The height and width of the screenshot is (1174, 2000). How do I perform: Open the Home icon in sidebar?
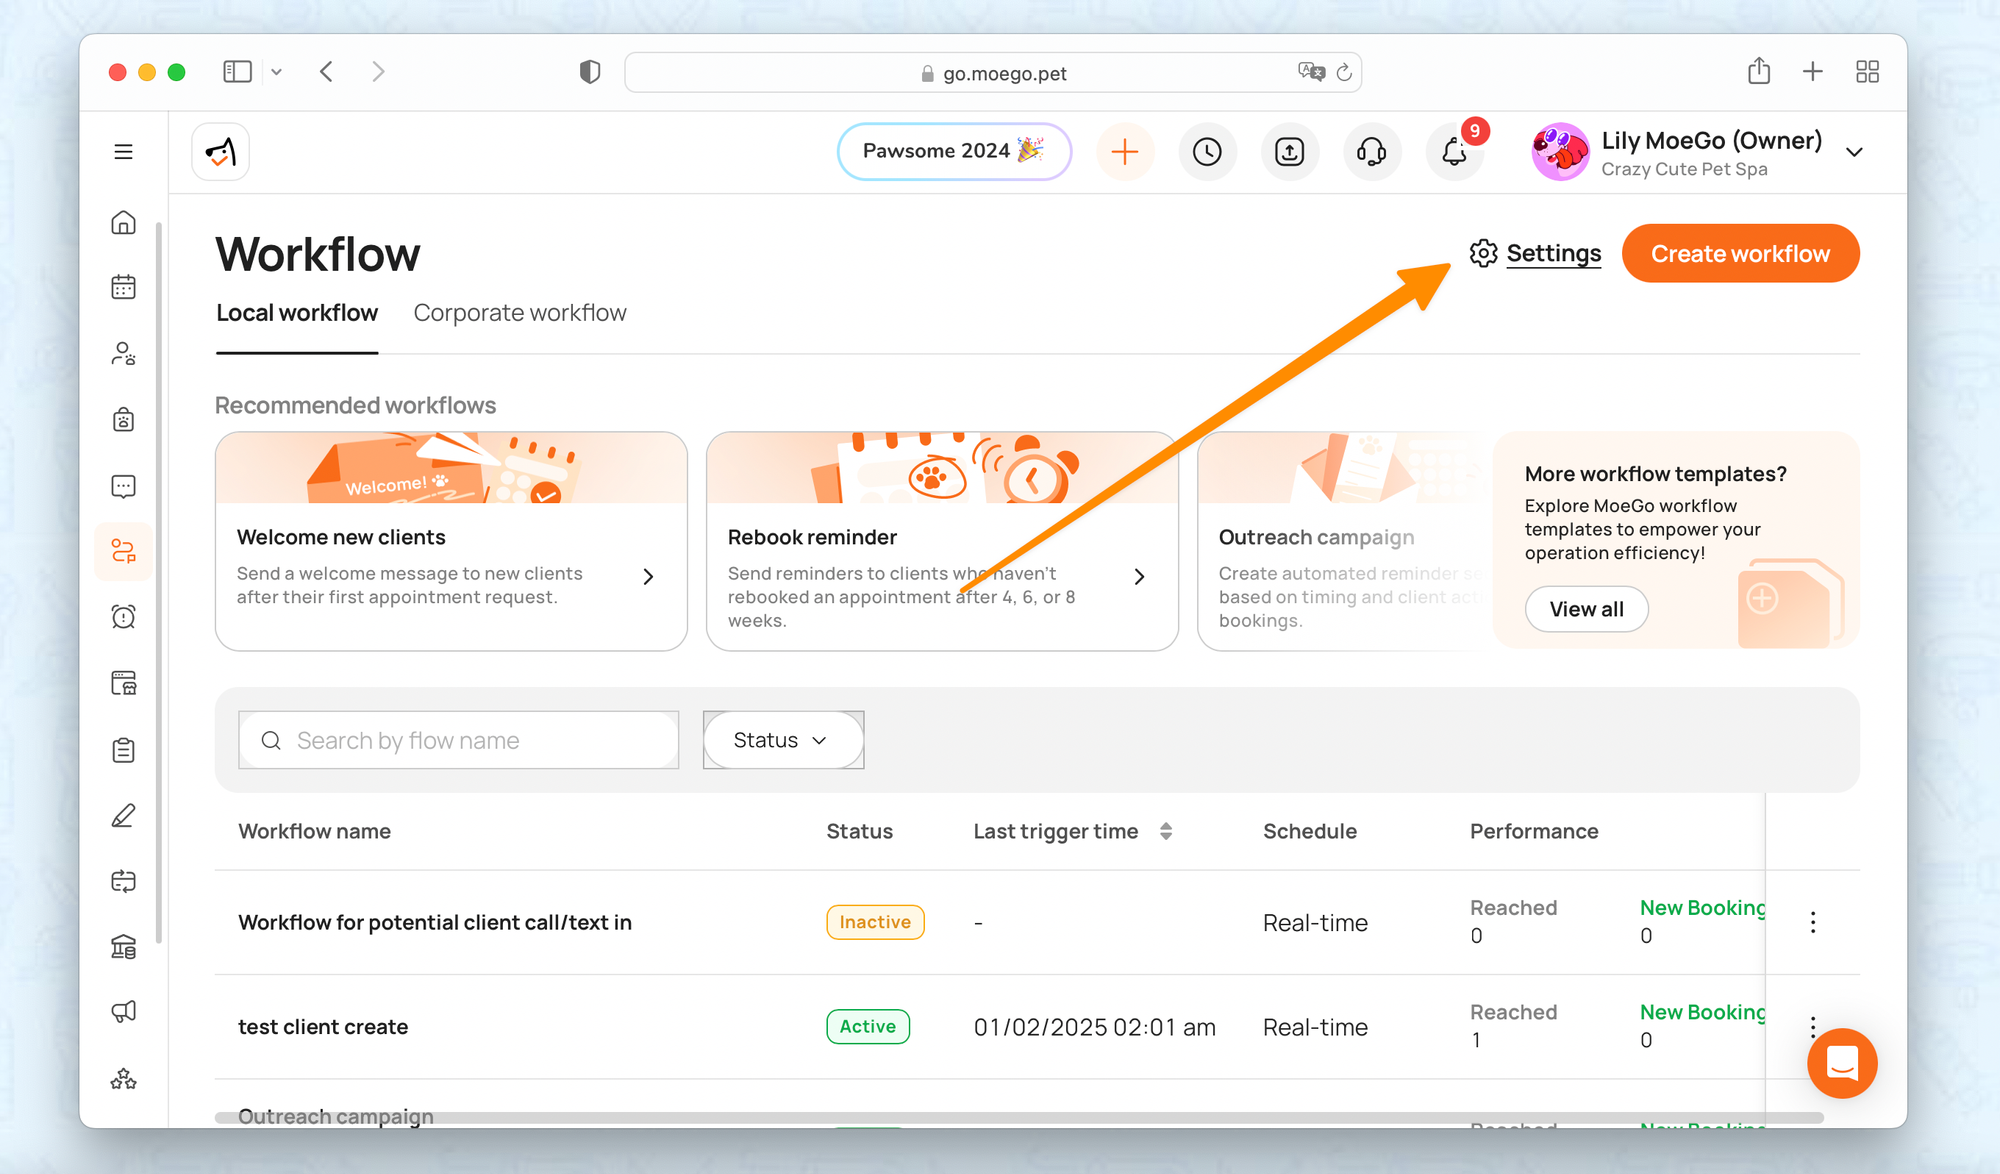(x=123, y=222)
